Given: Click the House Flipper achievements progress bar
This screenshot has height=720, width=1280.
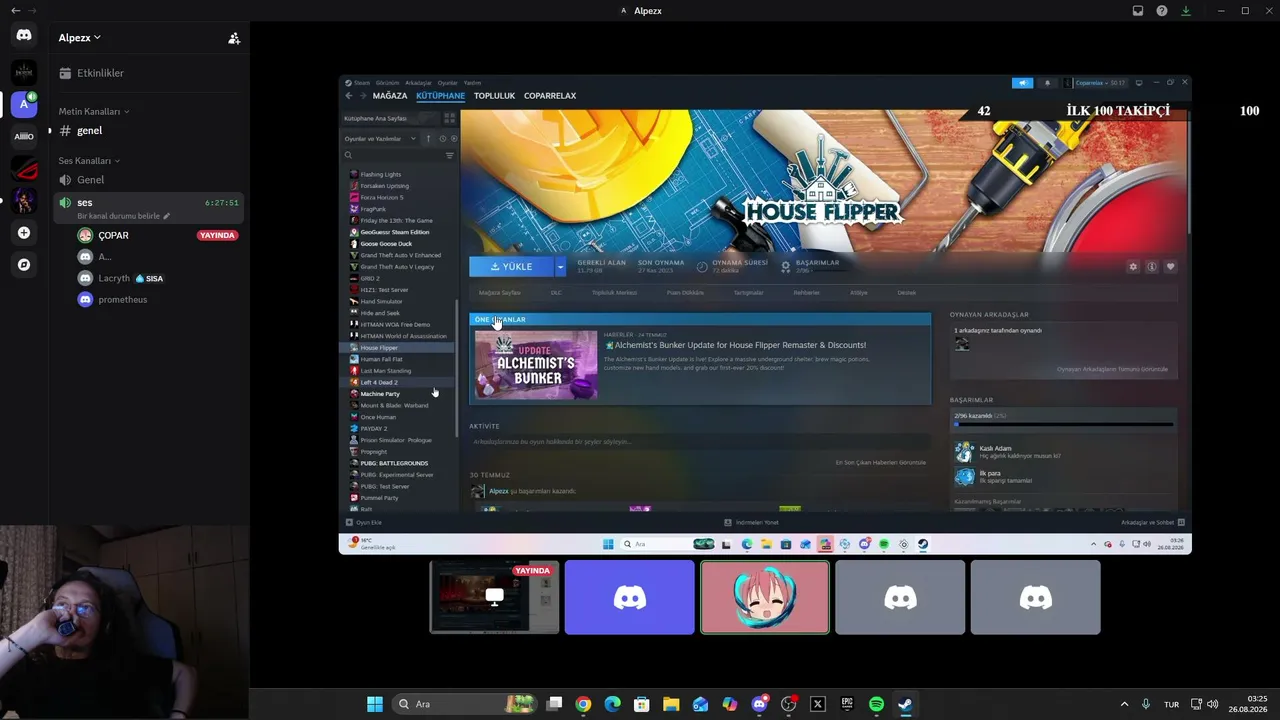Looking at the screenshot, I should (1064, 425).
